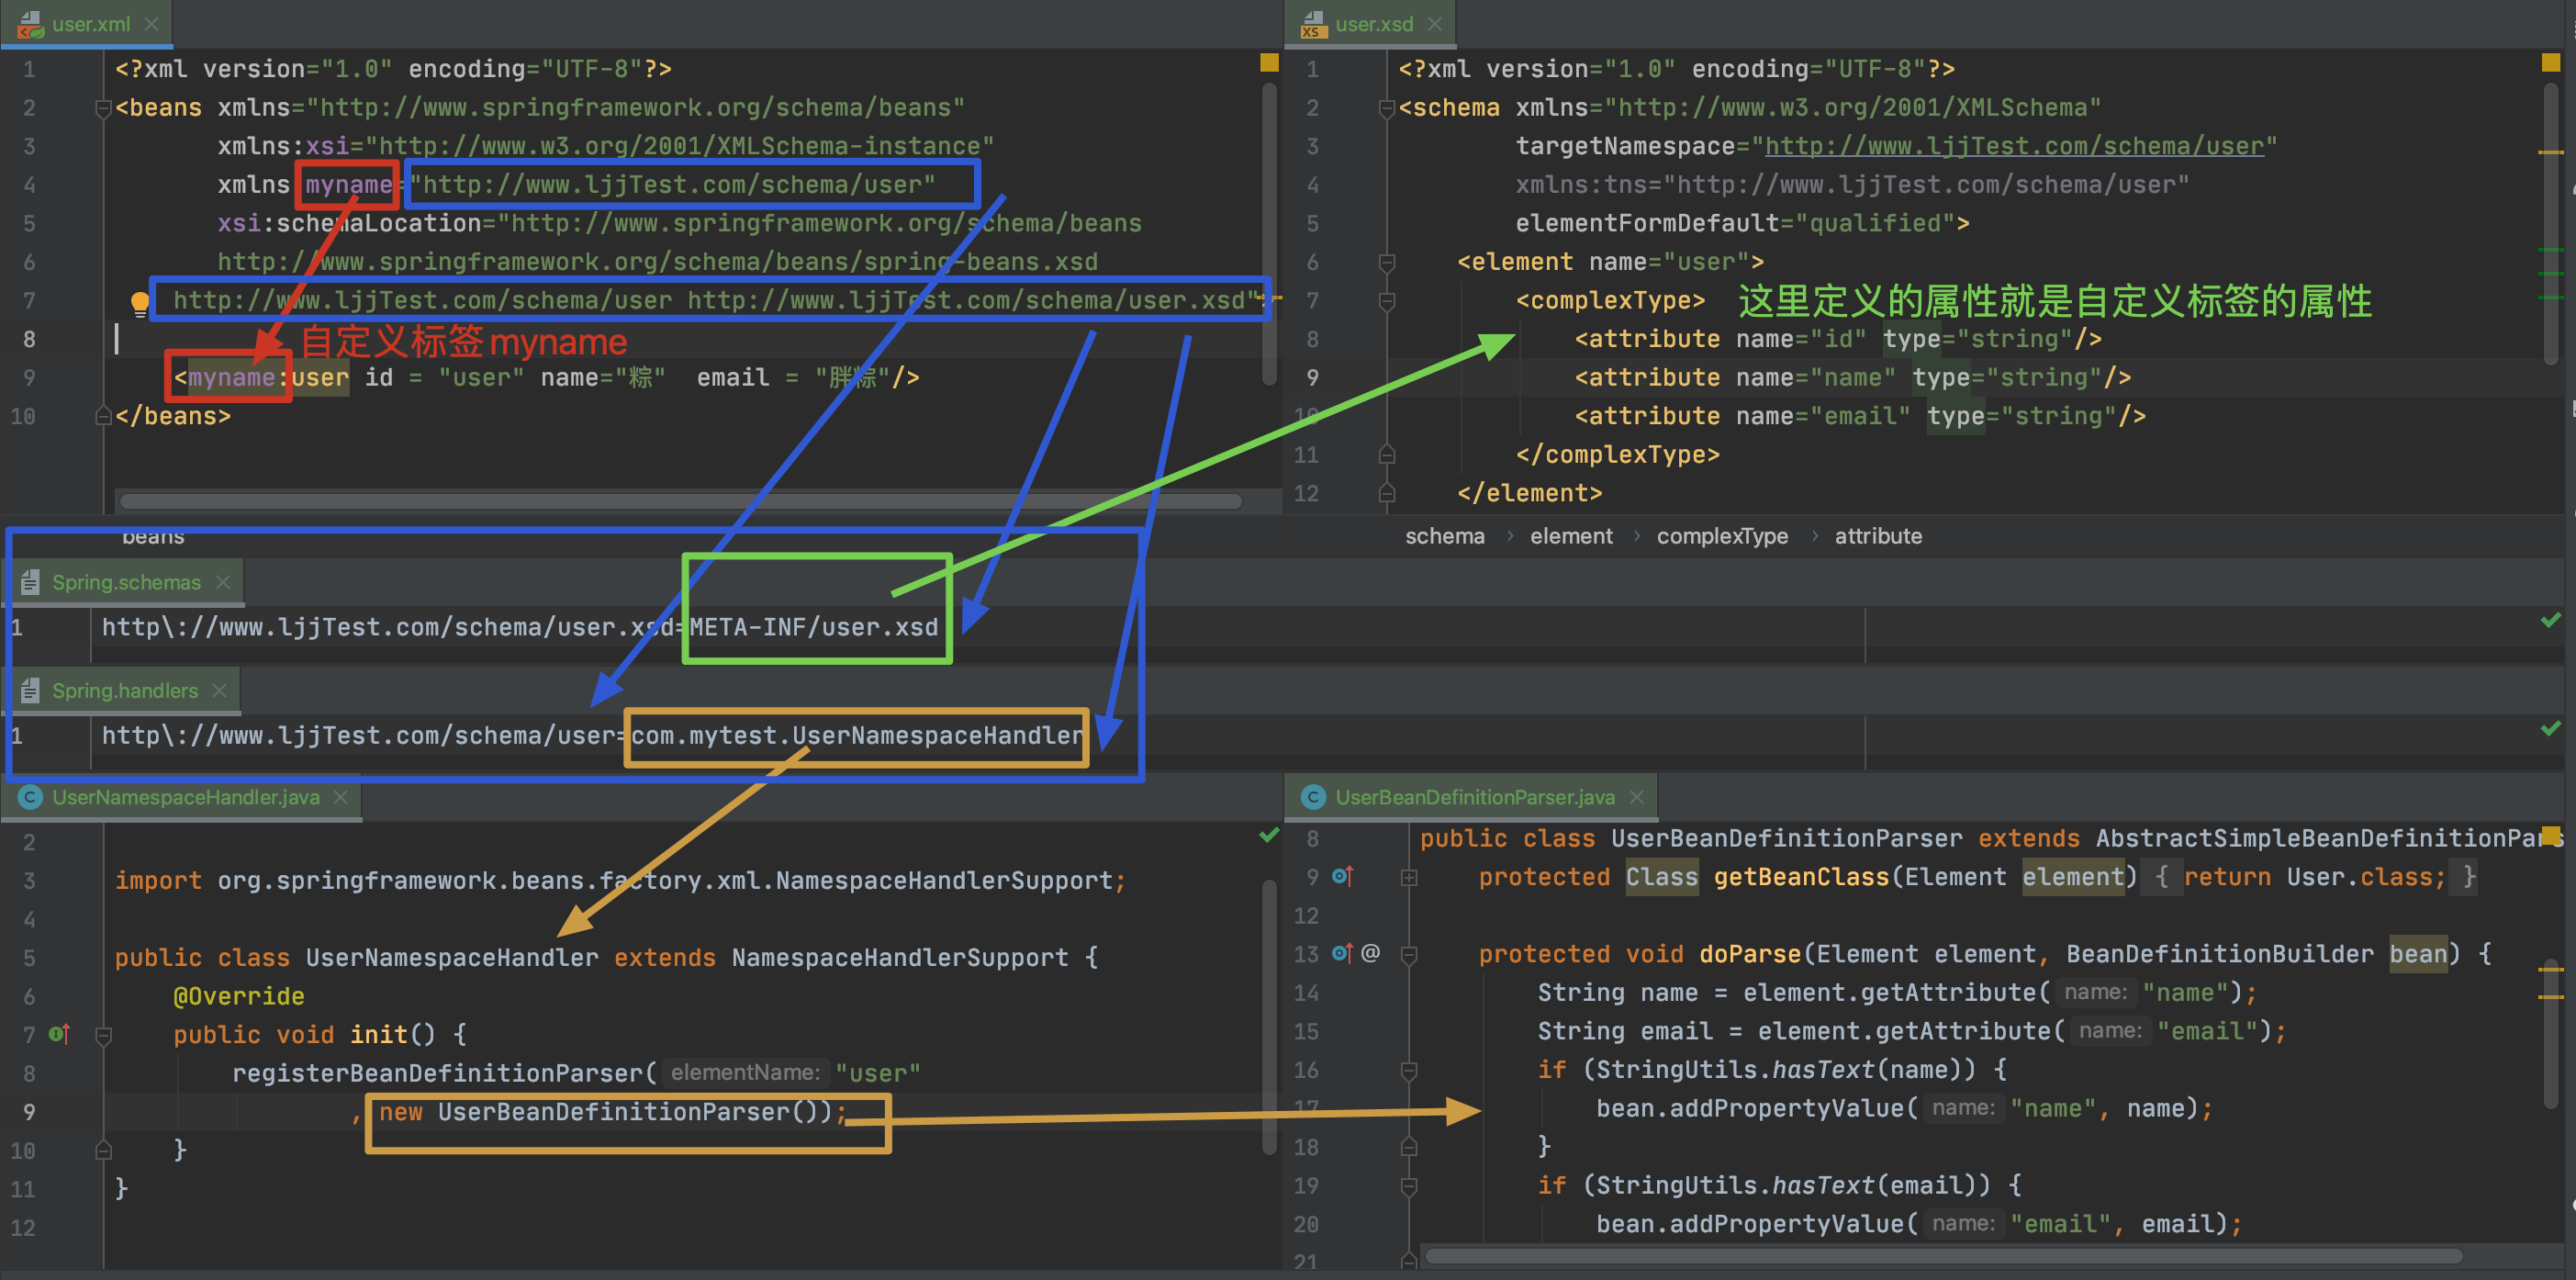Click "registerBeanDefinitionParser" method call
Viewport: 2576px width, 1280px height.
coord(438,1073)
